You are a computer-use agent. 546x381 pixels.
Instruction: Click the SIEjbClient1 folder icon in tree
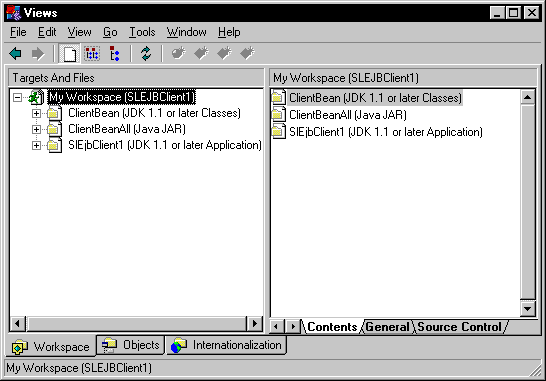tap(54, 145)
